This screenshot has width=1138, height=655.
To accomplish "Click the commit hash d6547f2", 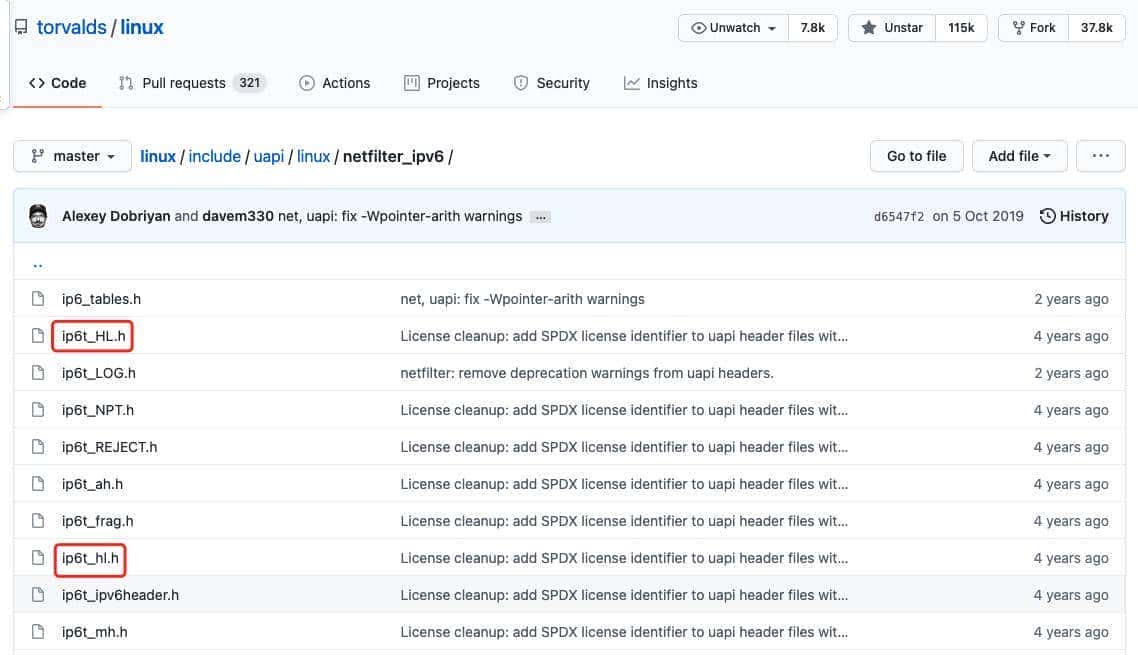I will (x=898, y=216).
